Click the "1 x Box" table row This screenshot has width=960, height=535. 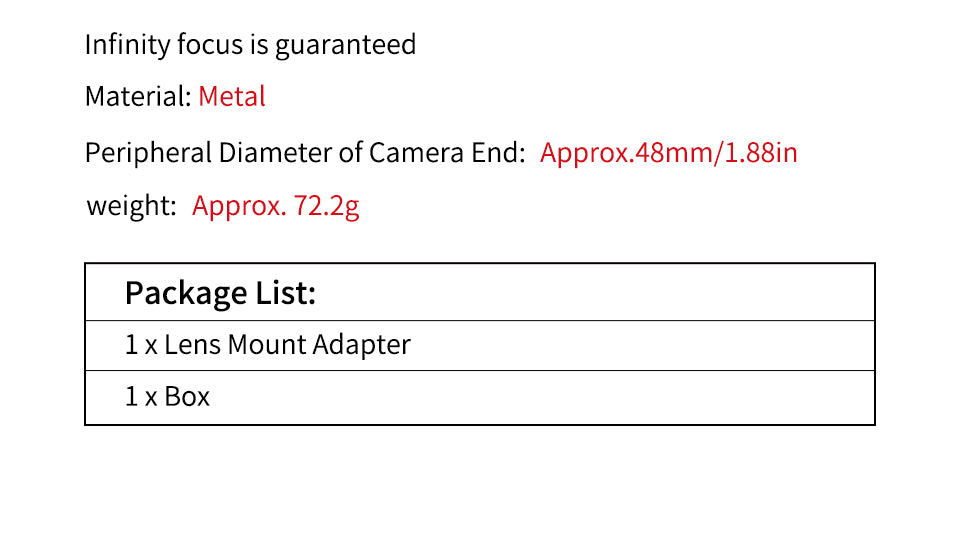pos(167,397)
